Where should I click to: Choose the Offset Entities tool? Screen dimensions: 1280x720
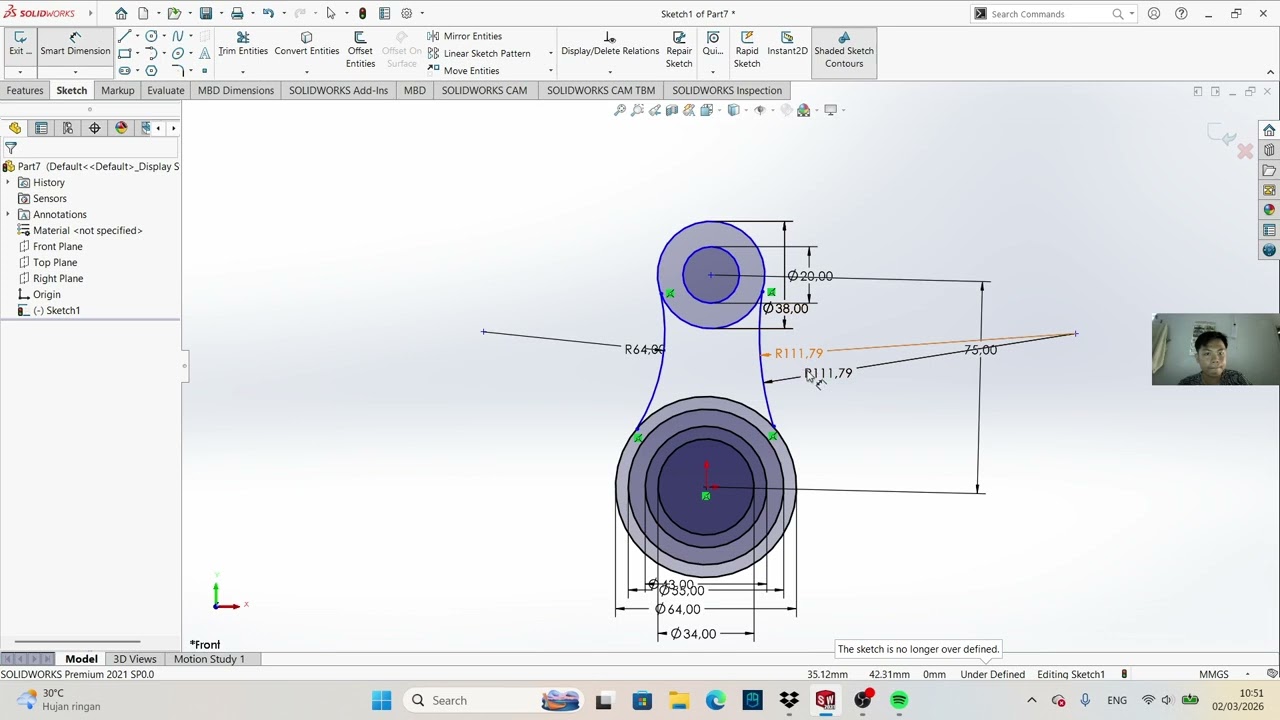pyautogui.click(x=360, y=50)
